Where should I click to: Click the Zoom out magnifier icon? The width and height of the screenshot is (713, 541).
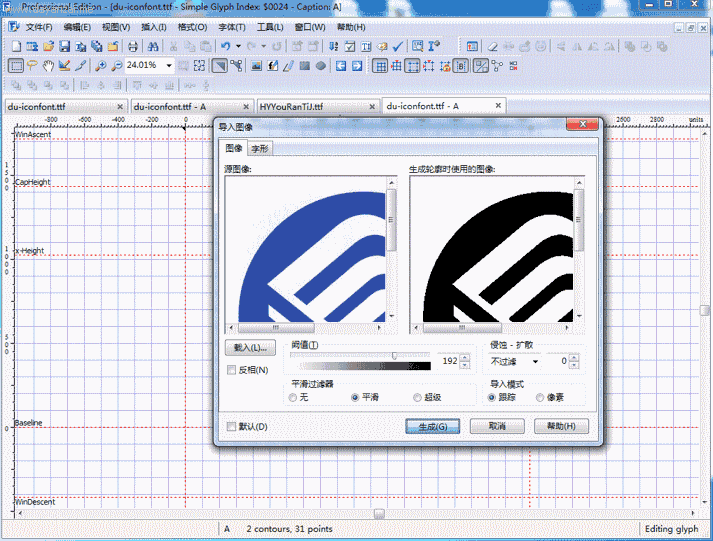[x=117, y=66]
